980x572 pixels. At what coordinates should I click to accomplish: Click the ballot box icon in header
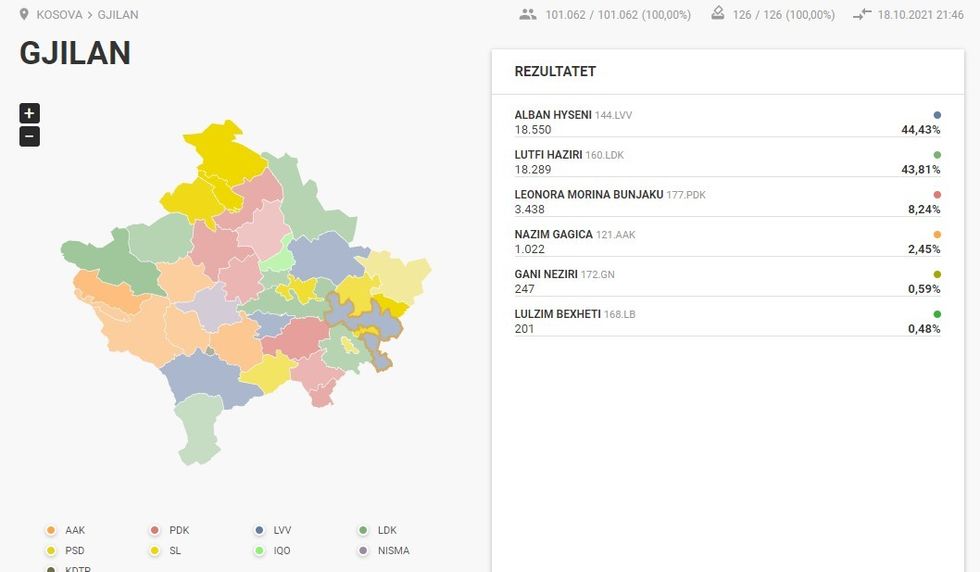(717, 15)
